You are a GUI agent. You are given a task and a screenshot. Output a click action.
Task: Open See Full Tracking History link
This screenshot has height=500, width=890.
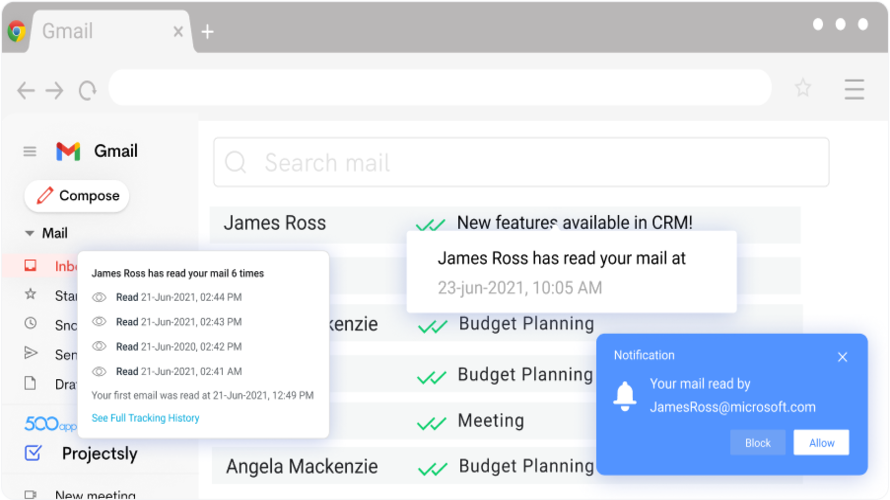(x=145, y=418)
